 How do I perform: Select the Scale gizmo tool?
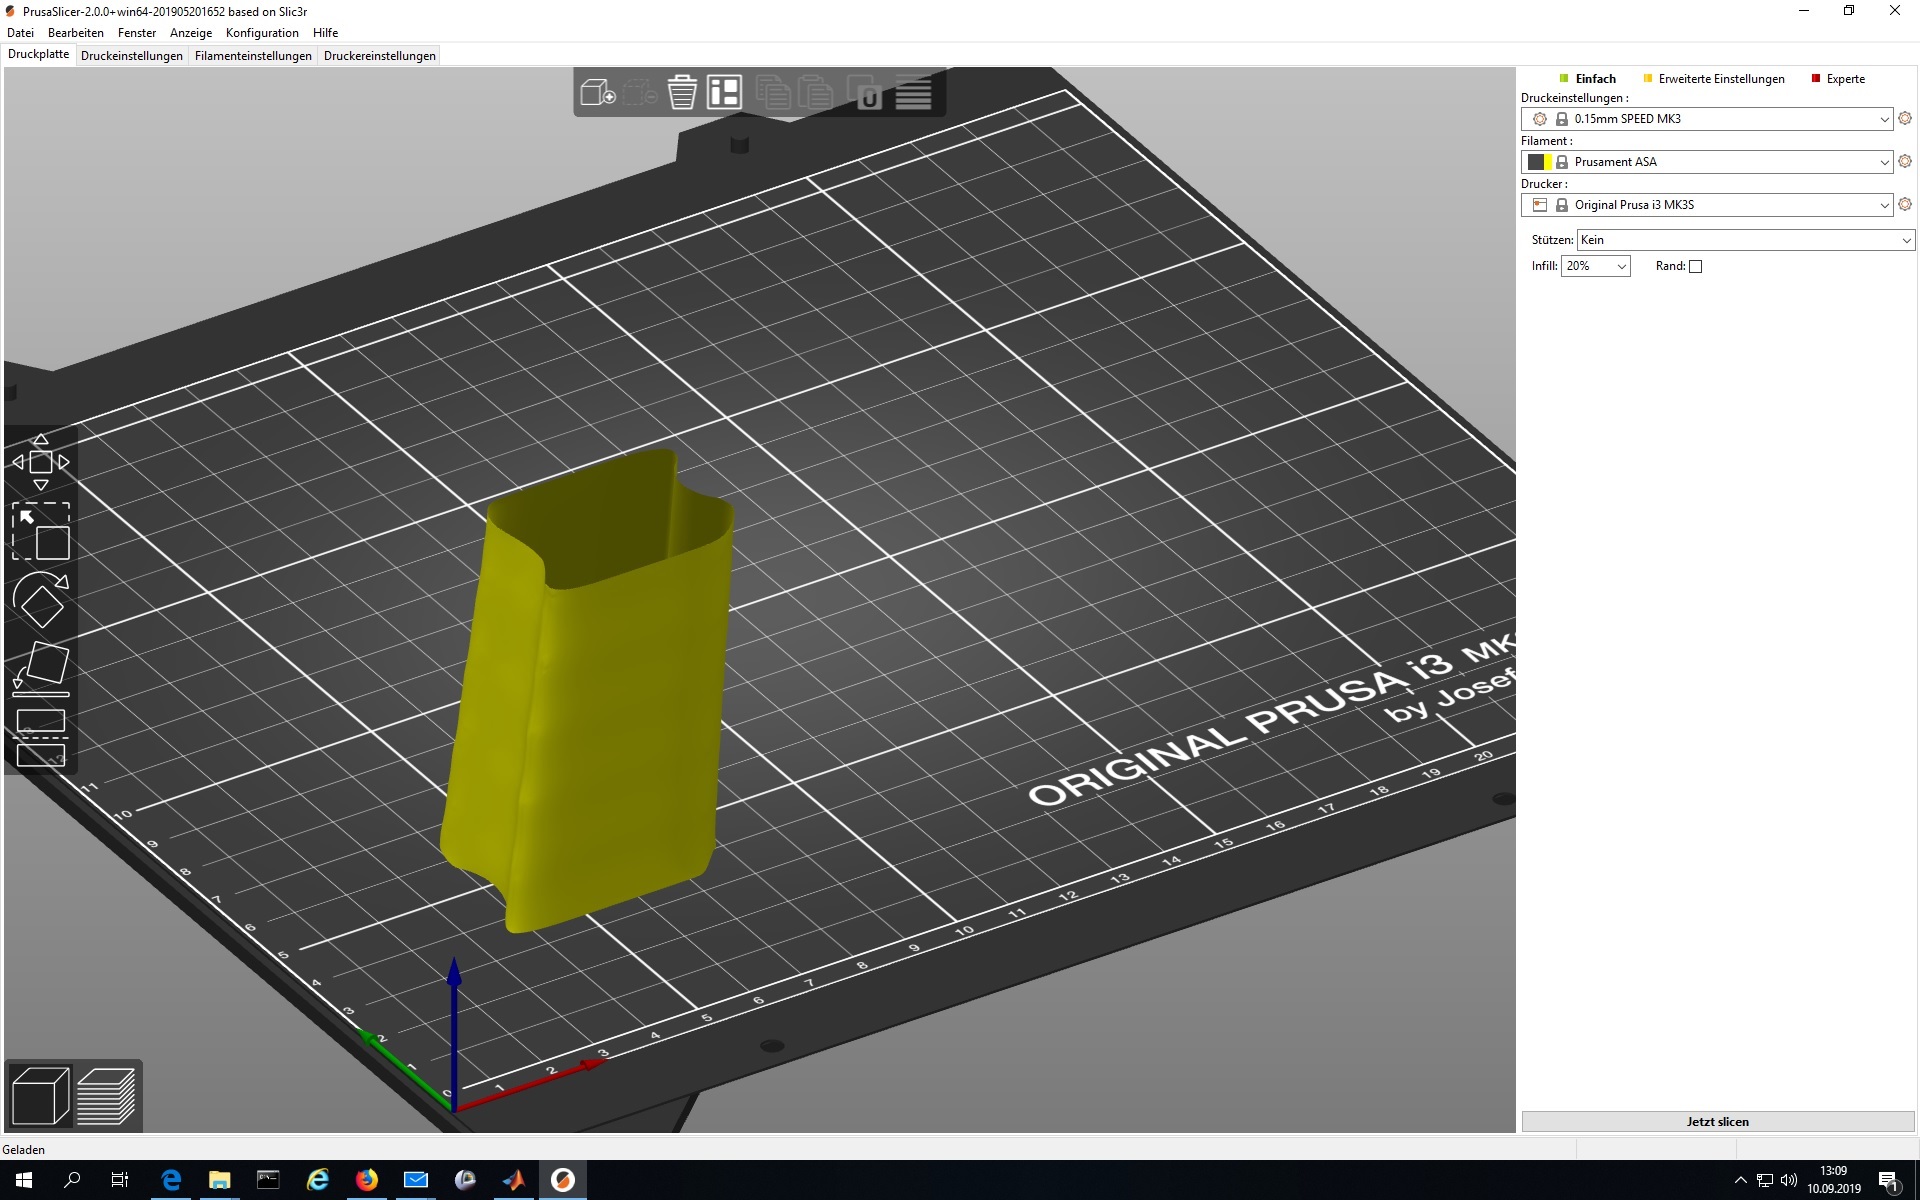(x=41, y=531)
